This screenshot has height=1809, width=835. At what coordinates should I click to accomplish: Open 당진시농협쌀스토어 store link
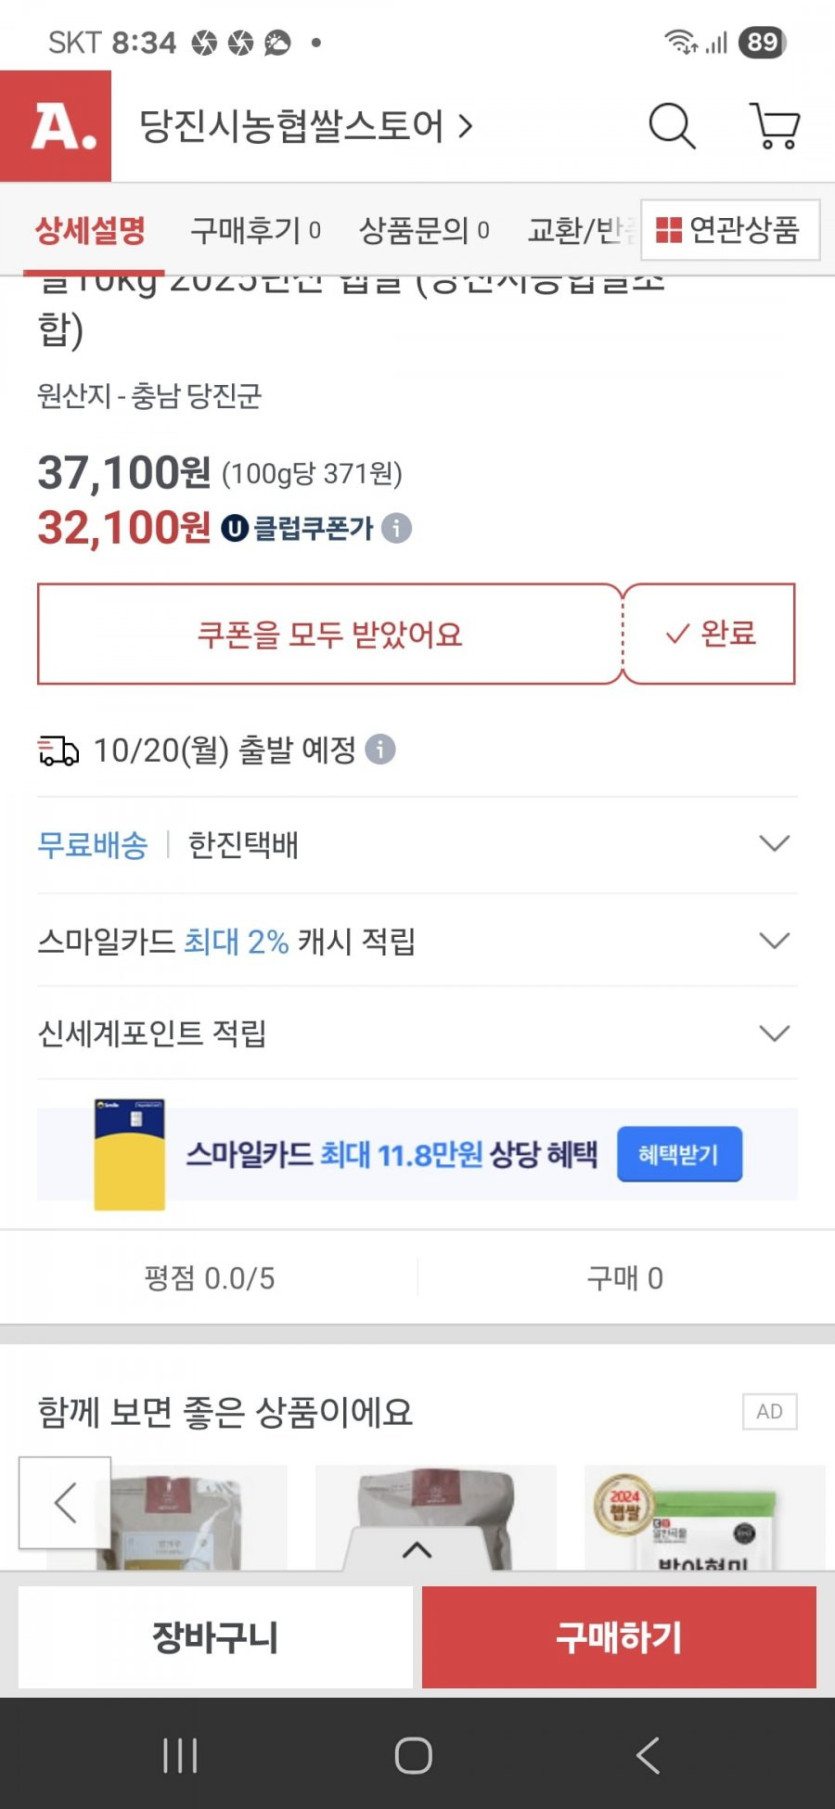pos(305,127)
